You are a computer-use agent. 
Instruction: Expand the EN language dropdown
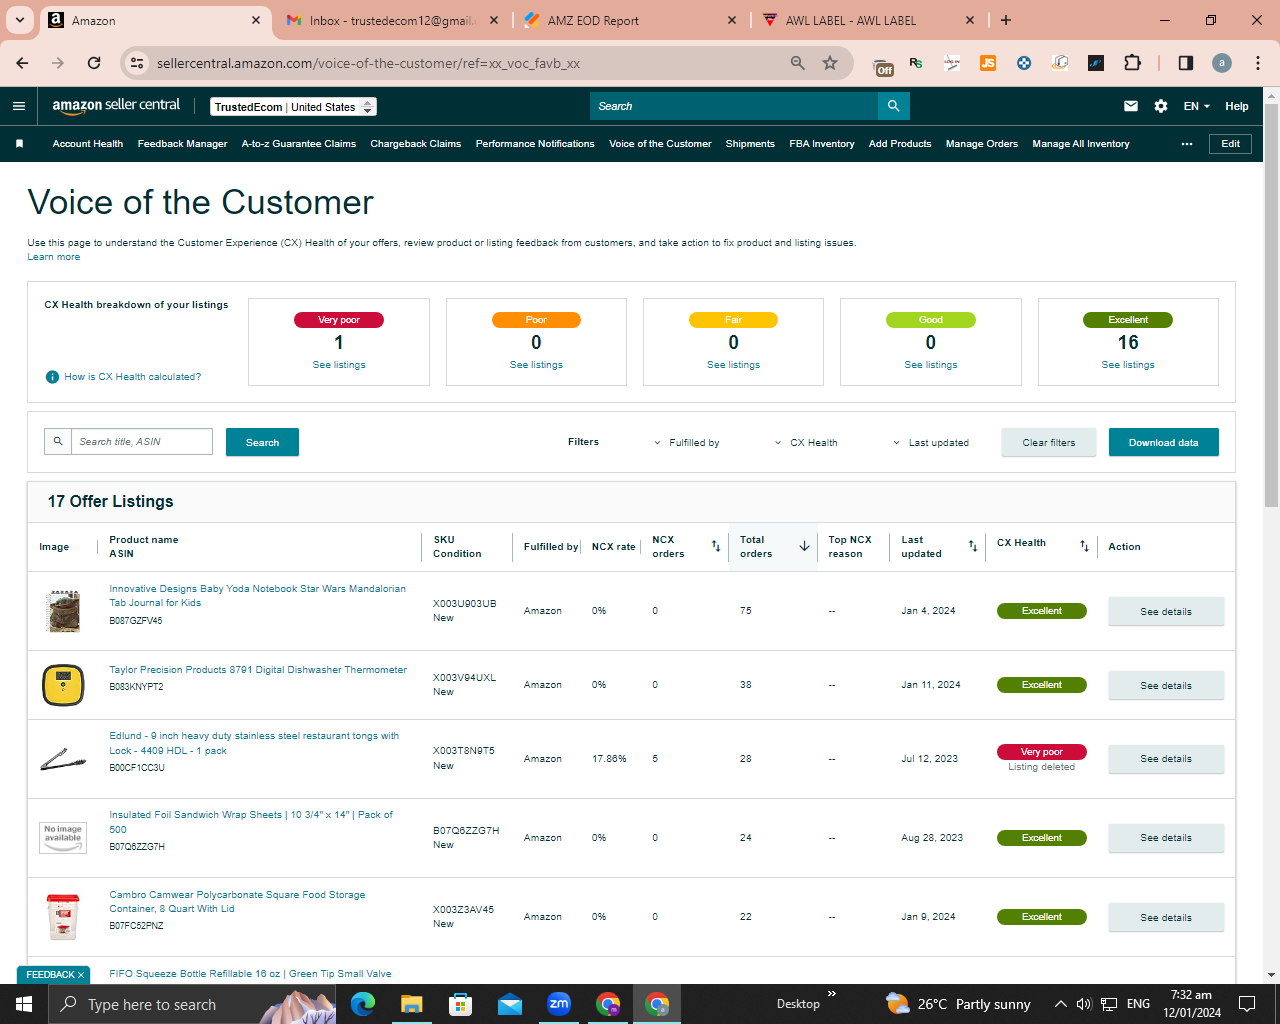[1197, 106]
